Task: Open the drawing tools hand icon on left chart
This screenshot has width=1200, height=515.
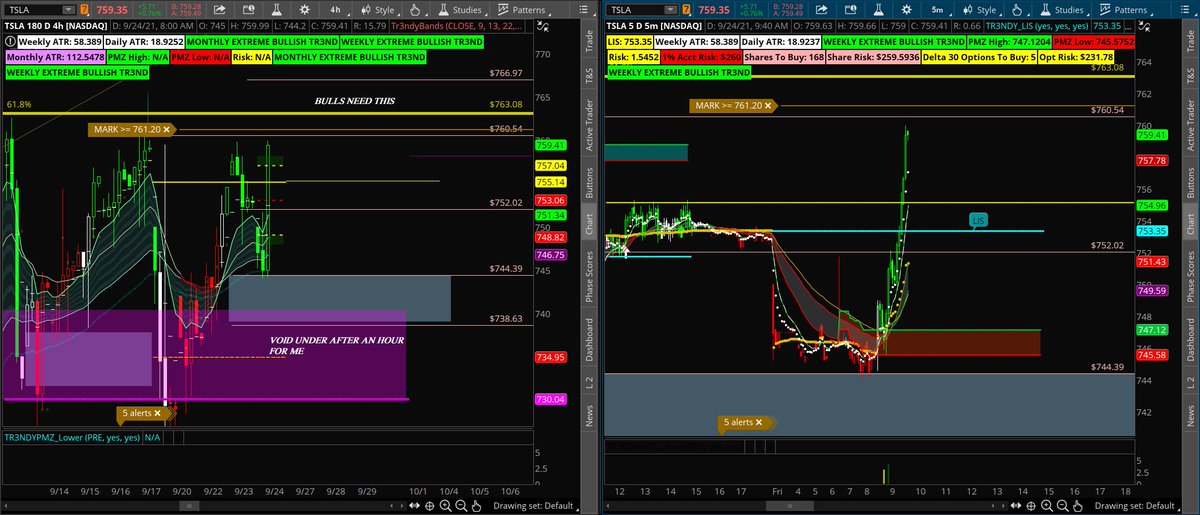Action: pyautogui.click(x=415, y=9)
